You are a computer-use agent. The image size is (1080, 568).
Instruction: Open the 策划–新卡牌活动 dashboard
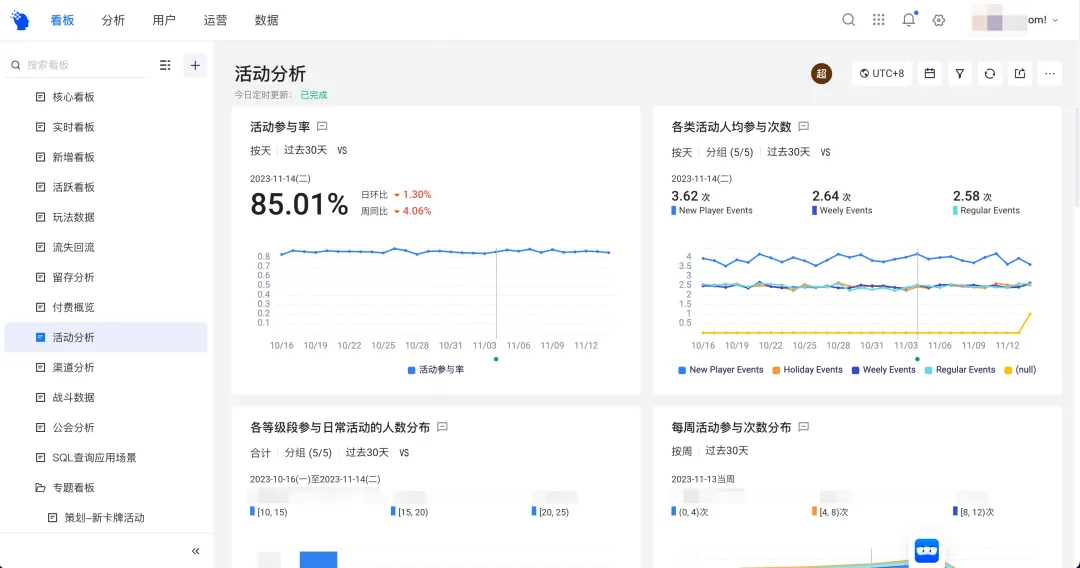(105, 518)
